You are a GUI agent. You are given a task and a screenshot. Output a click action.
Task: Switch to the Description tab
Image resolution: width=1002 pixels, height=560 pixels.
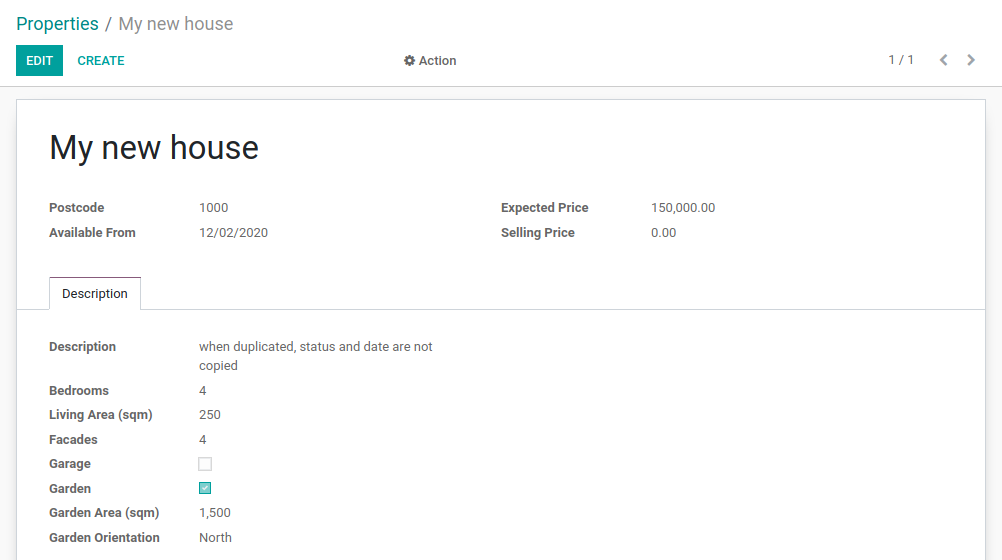tap(95, 294)
